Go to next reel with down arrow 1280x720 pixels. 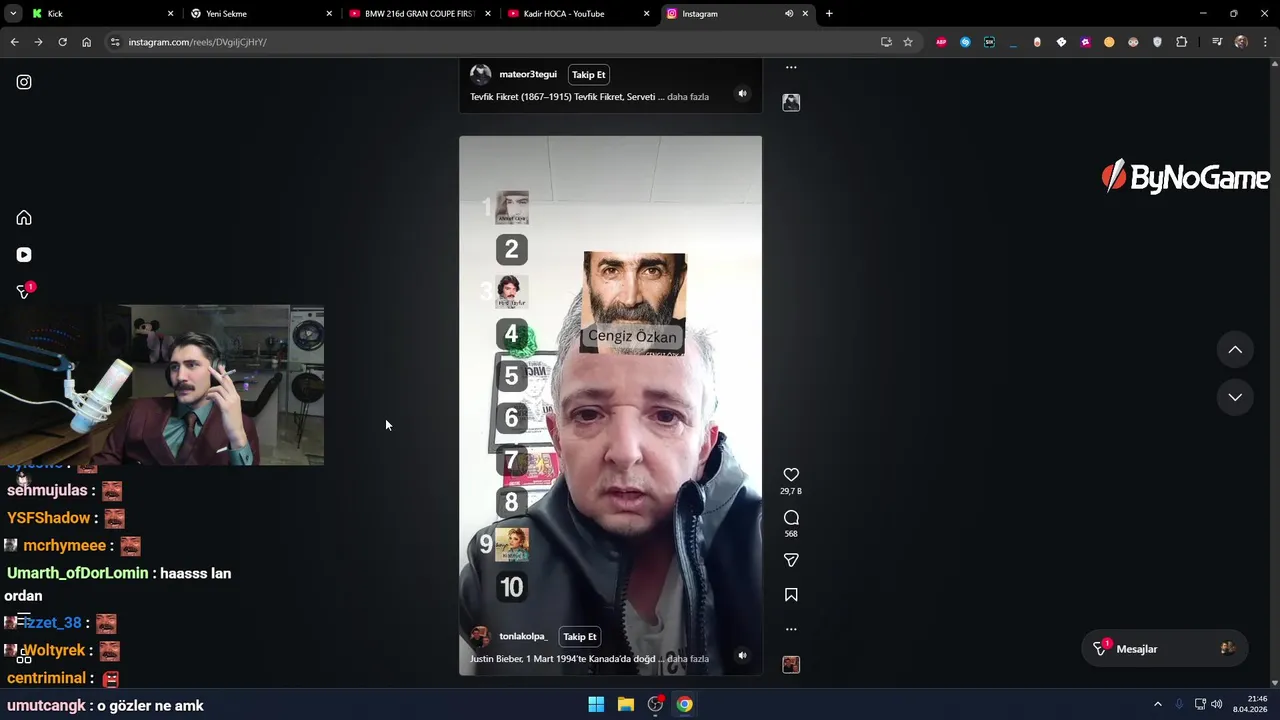pyautogui.click(x=1235, y=397)
